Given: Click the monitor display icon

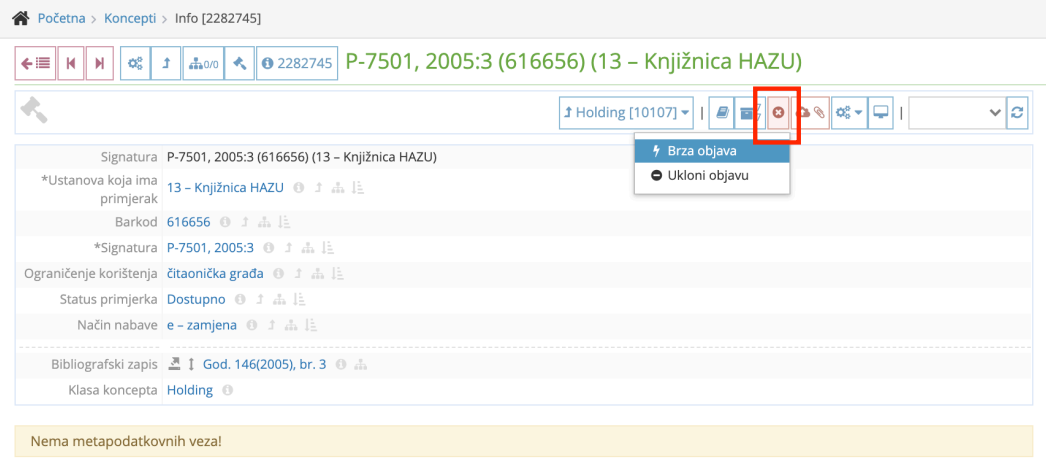Looking at the screenshot, I should tap(881, 113).
